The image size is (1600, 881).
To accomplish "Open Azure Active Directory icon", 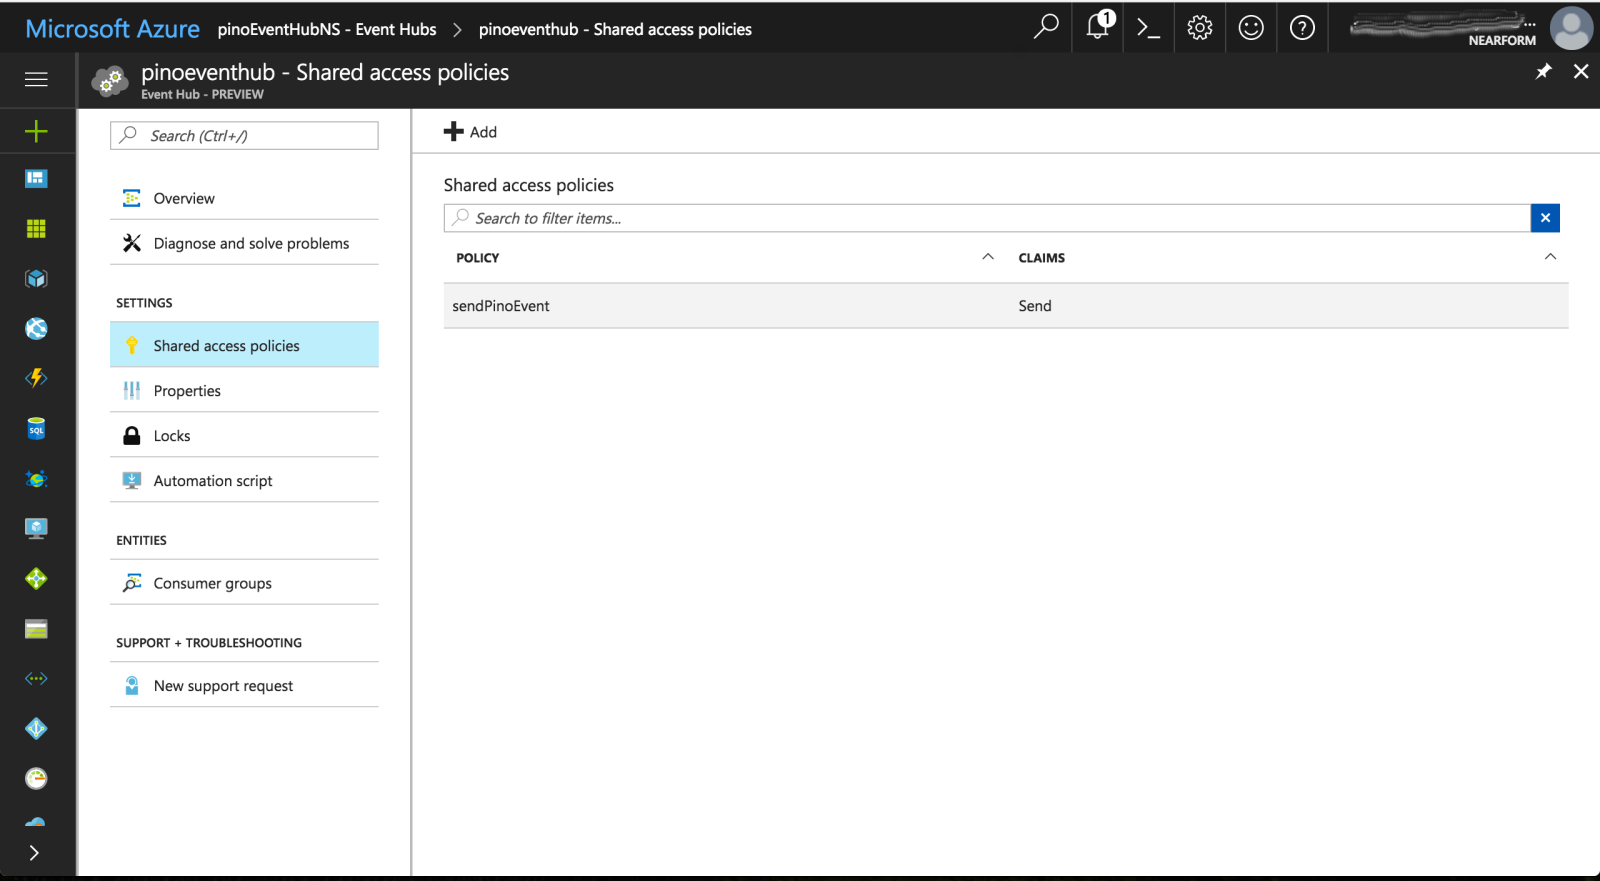I will [x=36, y=729].
